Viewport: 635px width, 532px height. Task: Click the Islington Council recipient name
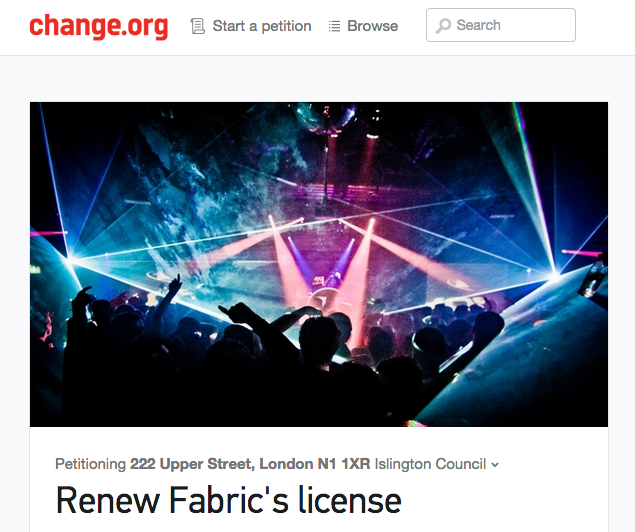pyautogui.click(x=430, y=464)
